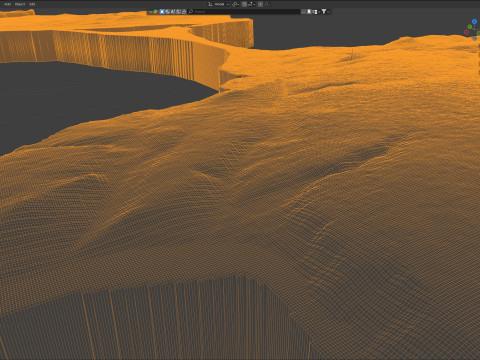Click the magnifier search icon
The width and height of the screenshot is (480, 360).
tap(191, 12)
